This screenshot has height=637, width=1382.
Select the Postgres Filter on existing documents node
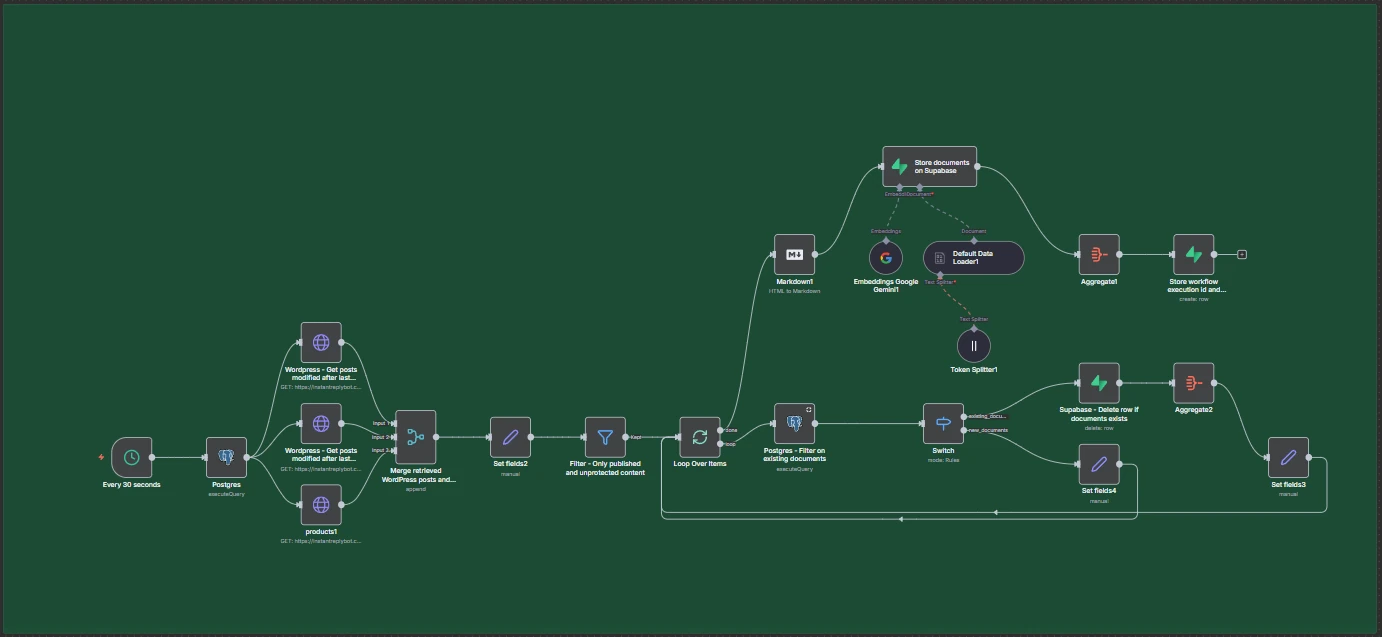pyautogui.click(x=794, y=424)
